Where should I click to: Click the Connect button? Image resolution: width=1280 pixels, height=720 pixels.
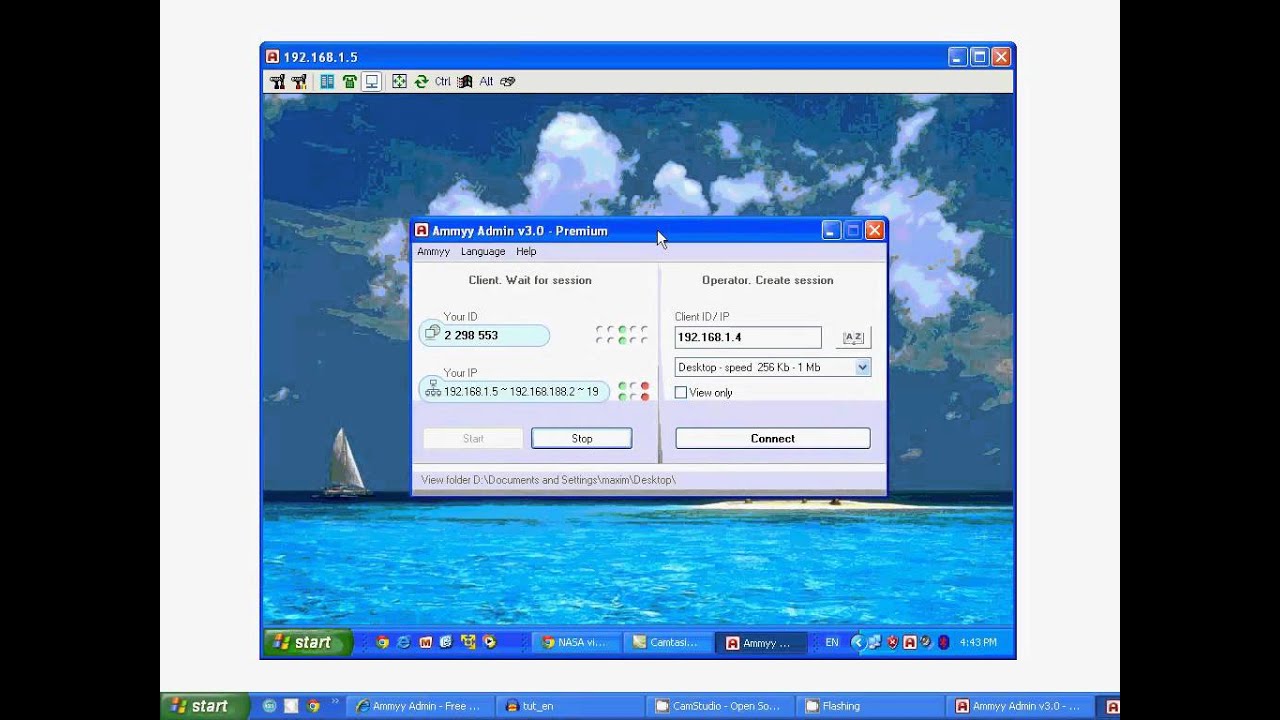click(x=773, y=438)
